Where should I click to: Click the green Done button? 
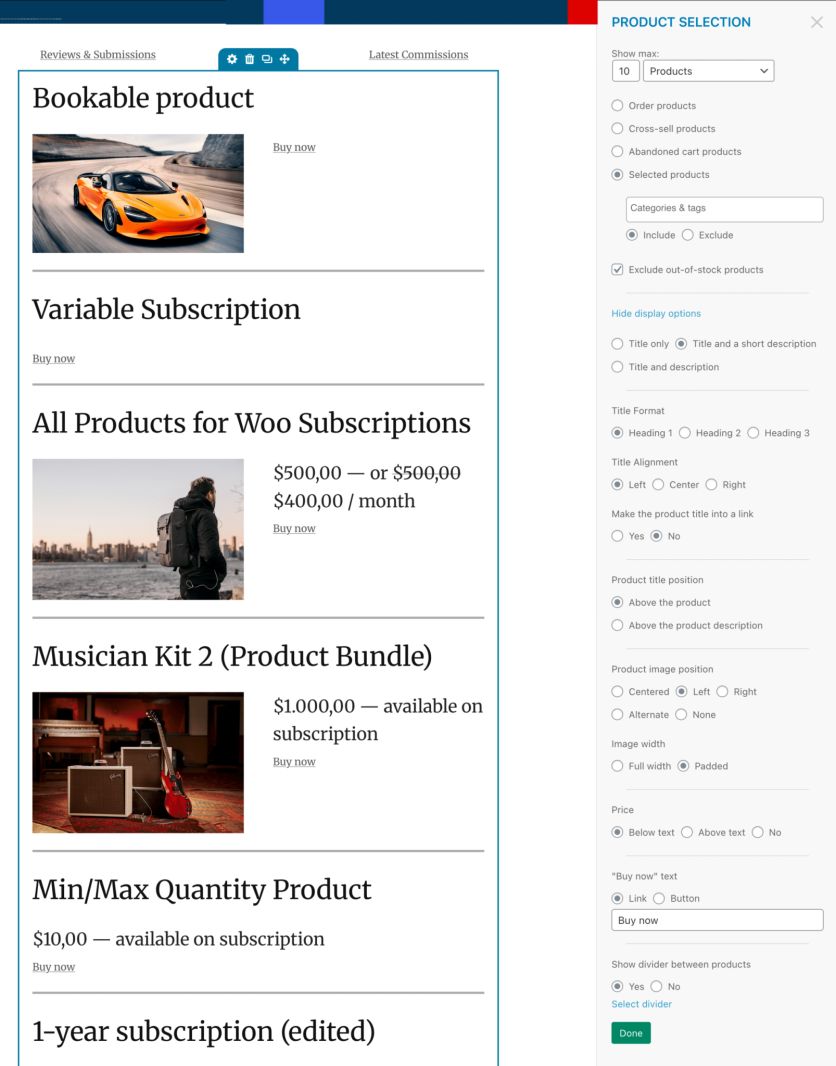[x=631, y=1033]
